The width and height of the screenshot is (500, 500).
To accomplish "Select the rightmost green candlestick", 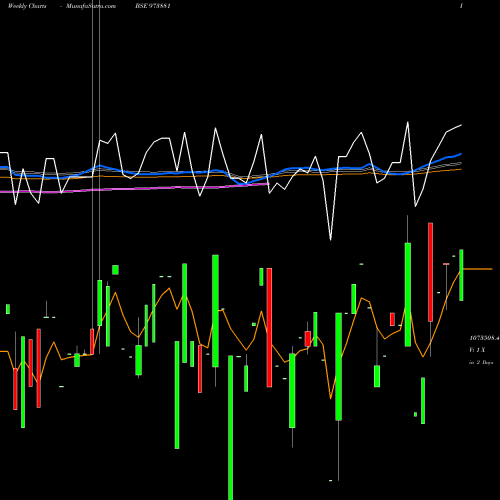I will tap(461, 275).
